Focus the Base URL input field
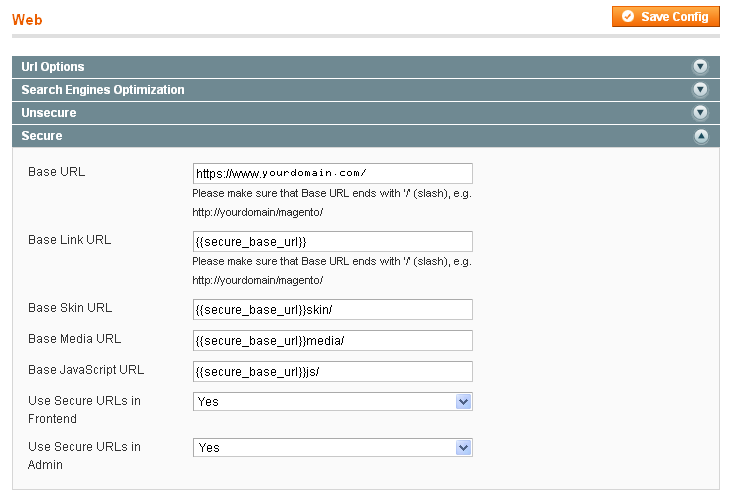This screenshot has width=731, height=504. point(332,173)
